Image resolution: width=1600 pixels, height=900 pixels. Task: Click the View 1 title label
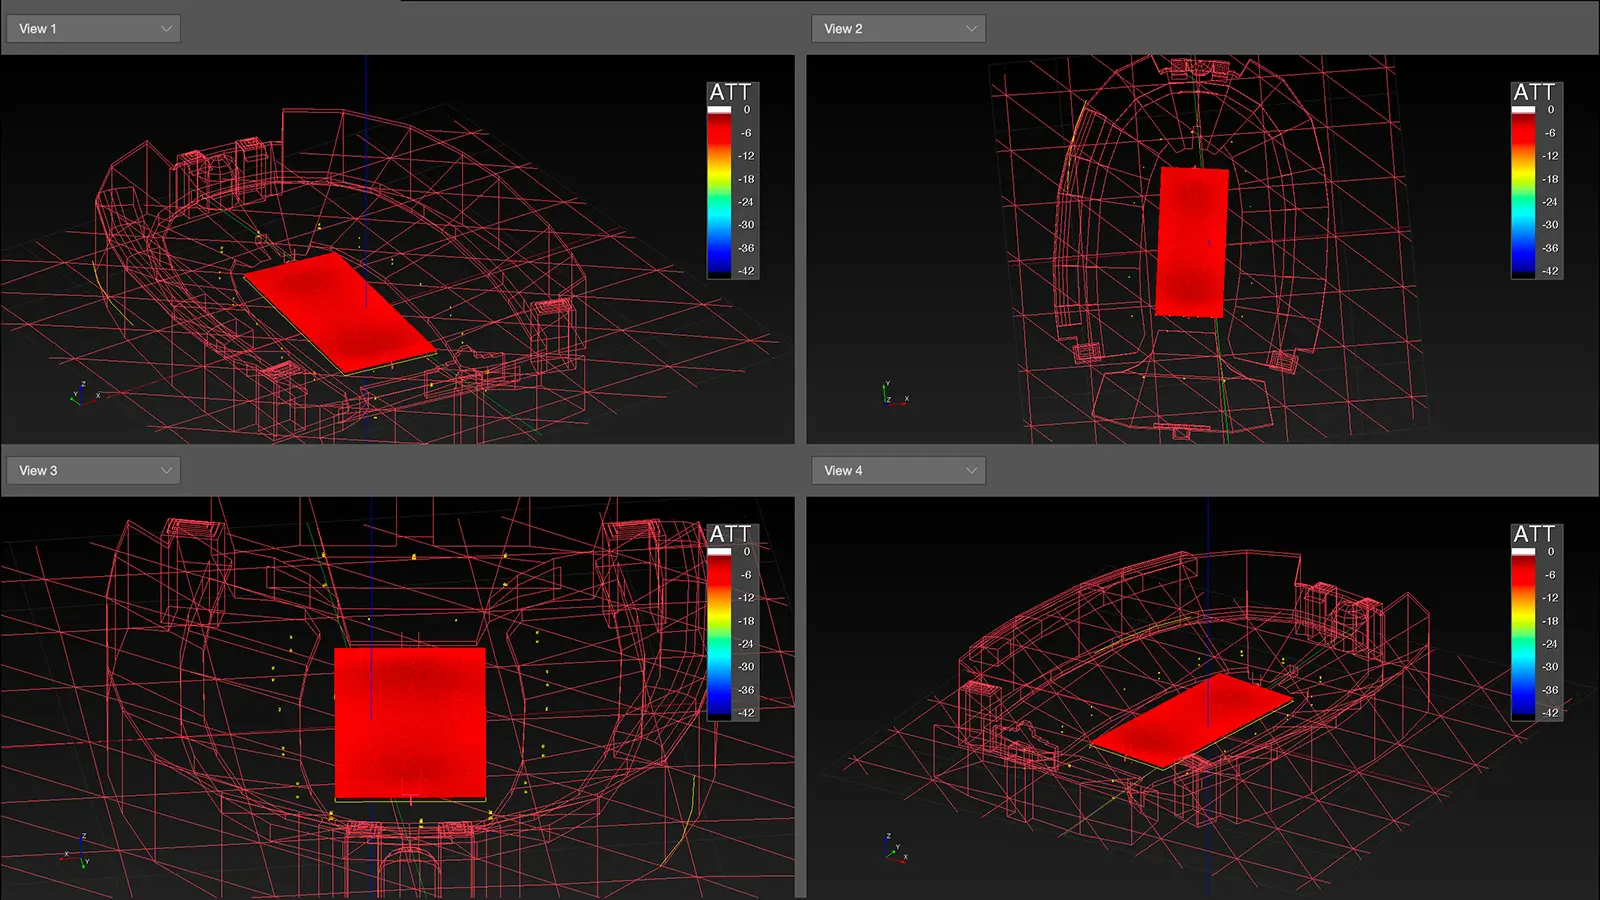click(37, 28)
